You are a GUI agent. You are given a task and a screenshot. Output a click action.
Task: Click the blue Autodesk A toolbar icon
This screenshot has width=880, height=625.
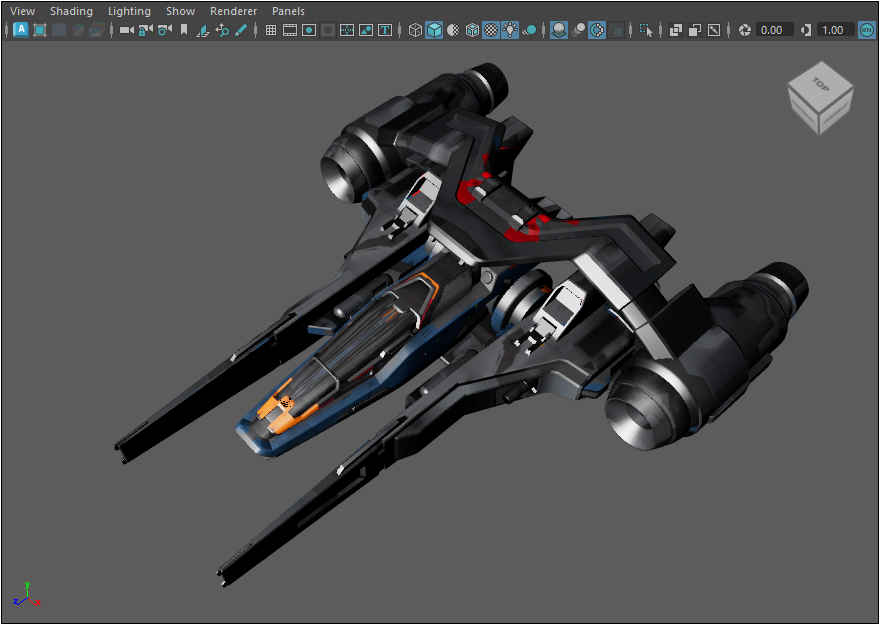pyautogui.click(x=21, y=30)
